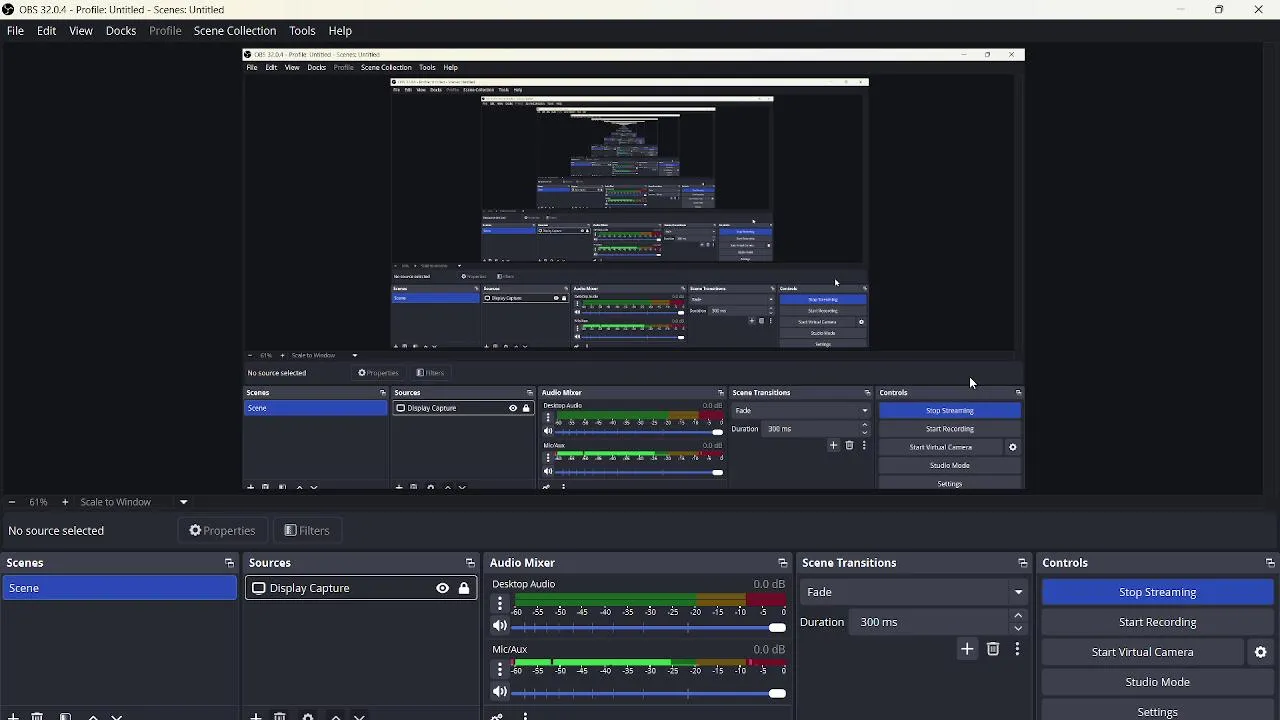Image resolution: width=1280 pixels, height=720 pixels.
Task: Mute Mic/Aux with its speaker icon
Action: pos(500,692)
